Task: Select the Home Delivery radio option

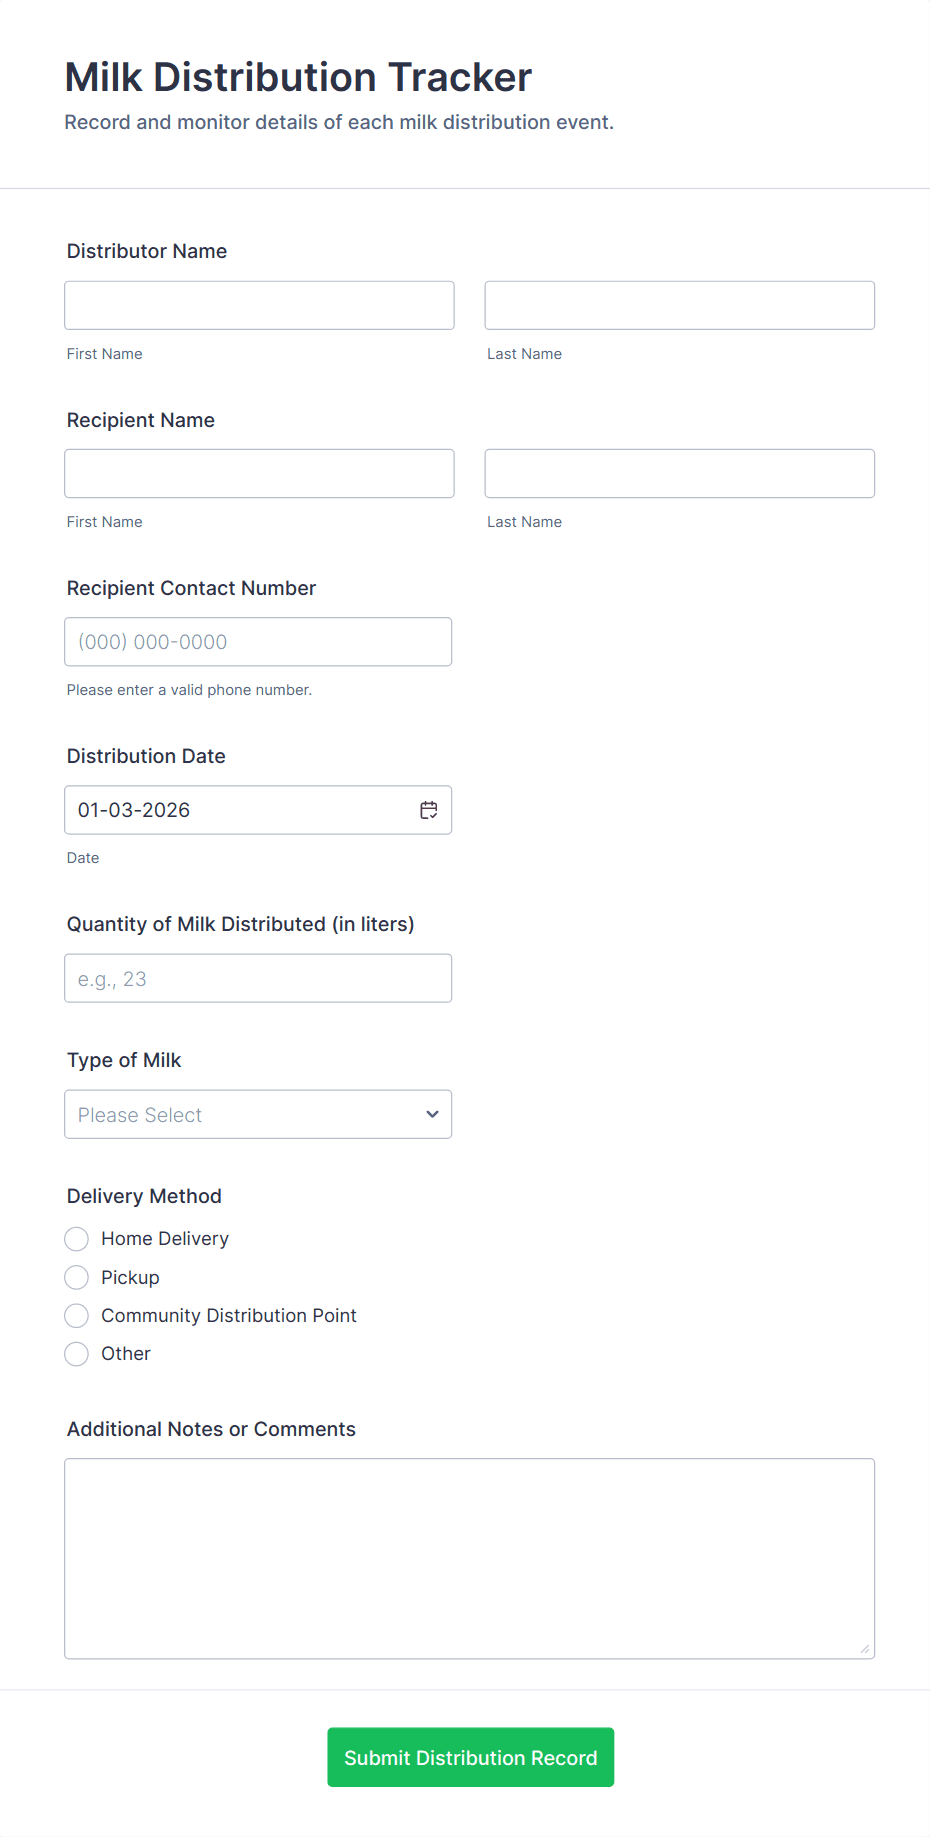Action: [77, 1239]
